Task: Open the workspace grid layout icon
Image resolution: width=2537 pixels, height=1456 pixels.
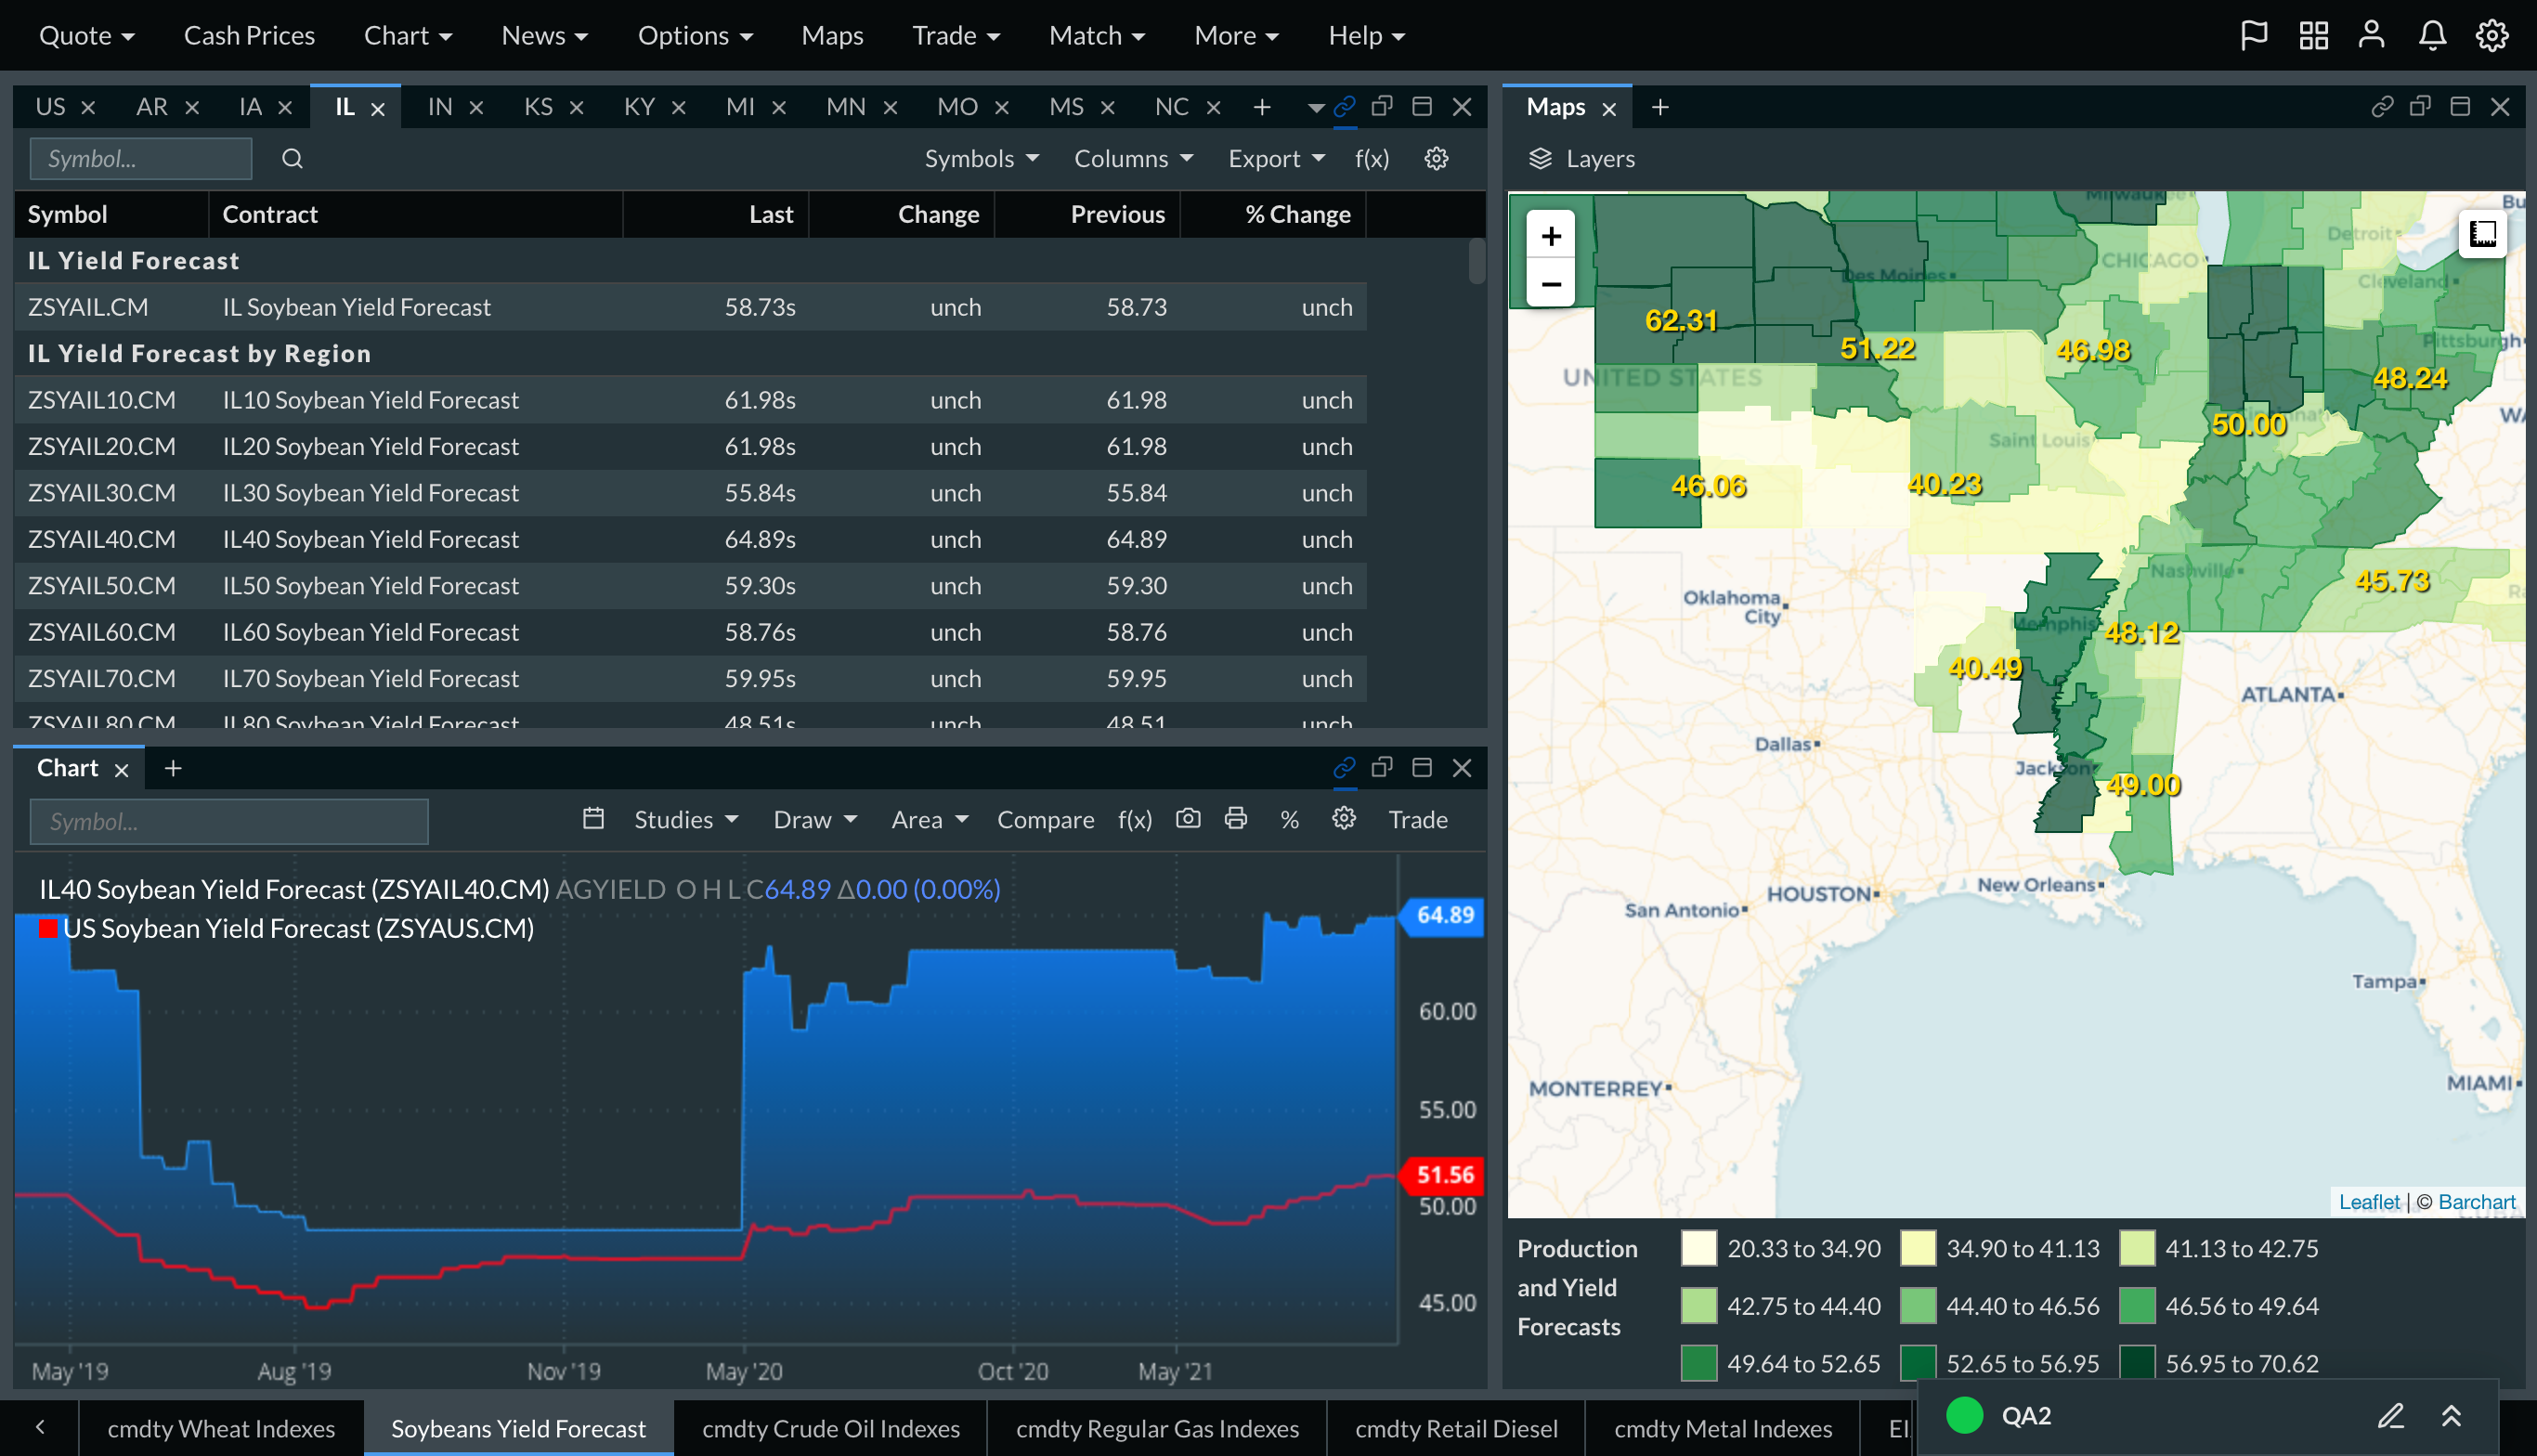Action: click(x=2313, y=36)
